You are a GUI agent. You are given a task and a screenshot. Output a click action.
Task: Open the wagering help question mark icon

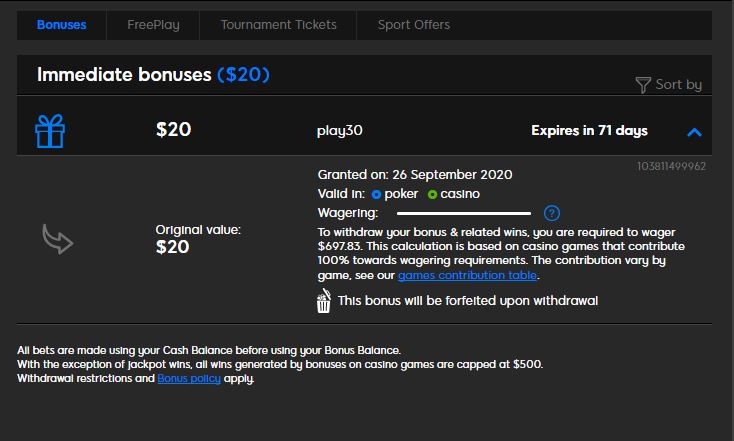552,213
